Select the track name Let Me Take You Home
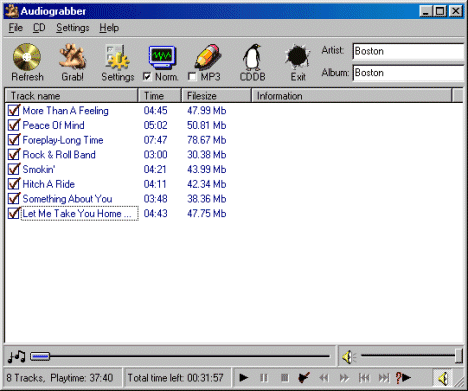 click(79, 213)
